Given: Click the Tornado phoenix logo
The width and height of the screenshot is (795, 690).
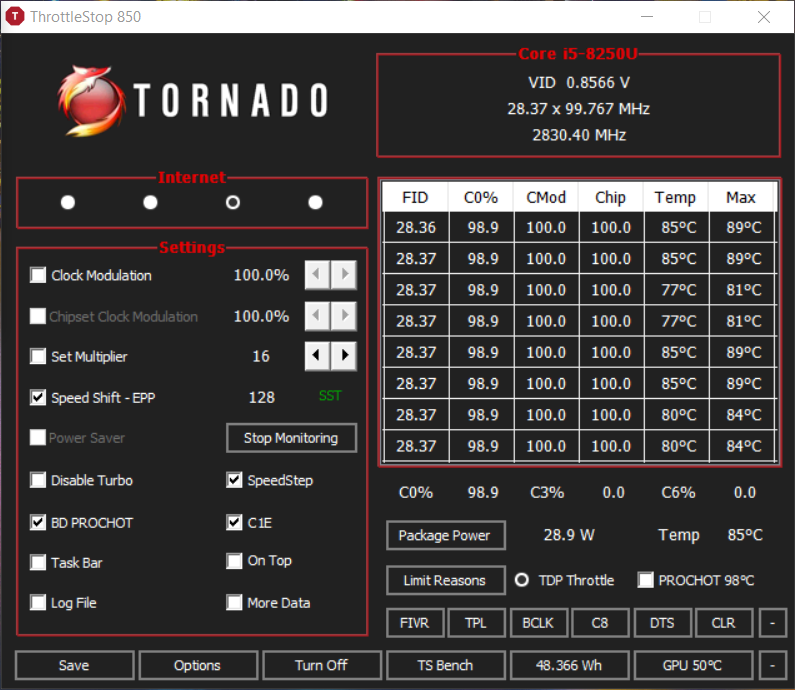Looking at the screenshot, I should click(91, 101).
